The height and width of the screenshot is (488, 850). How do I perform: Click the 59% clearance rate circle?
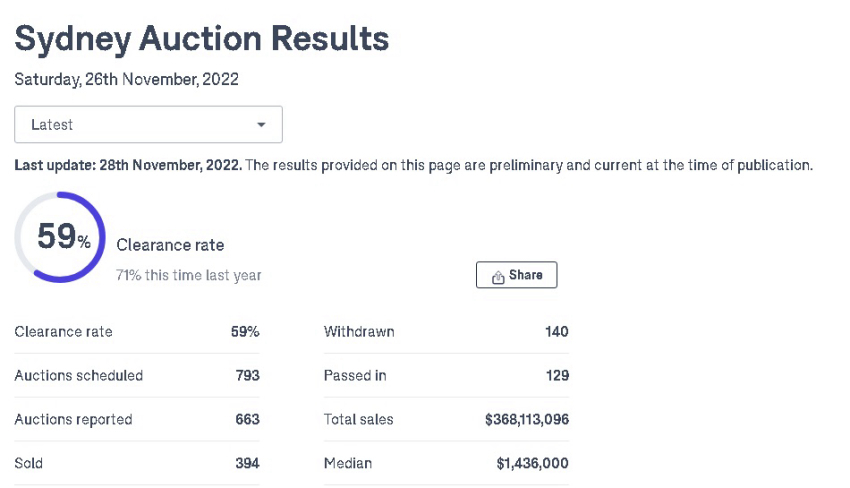[60, 237]
